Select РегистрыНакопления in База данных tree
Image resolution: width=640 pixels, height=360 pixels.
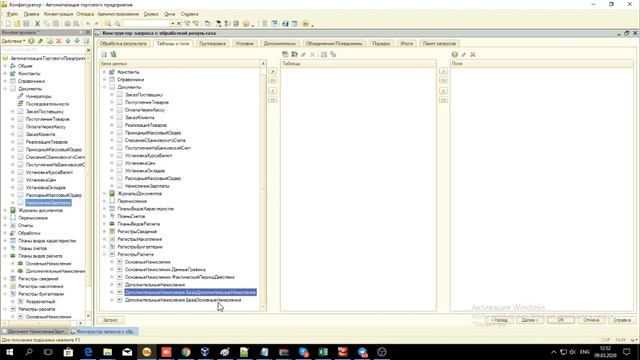[140, 239]
